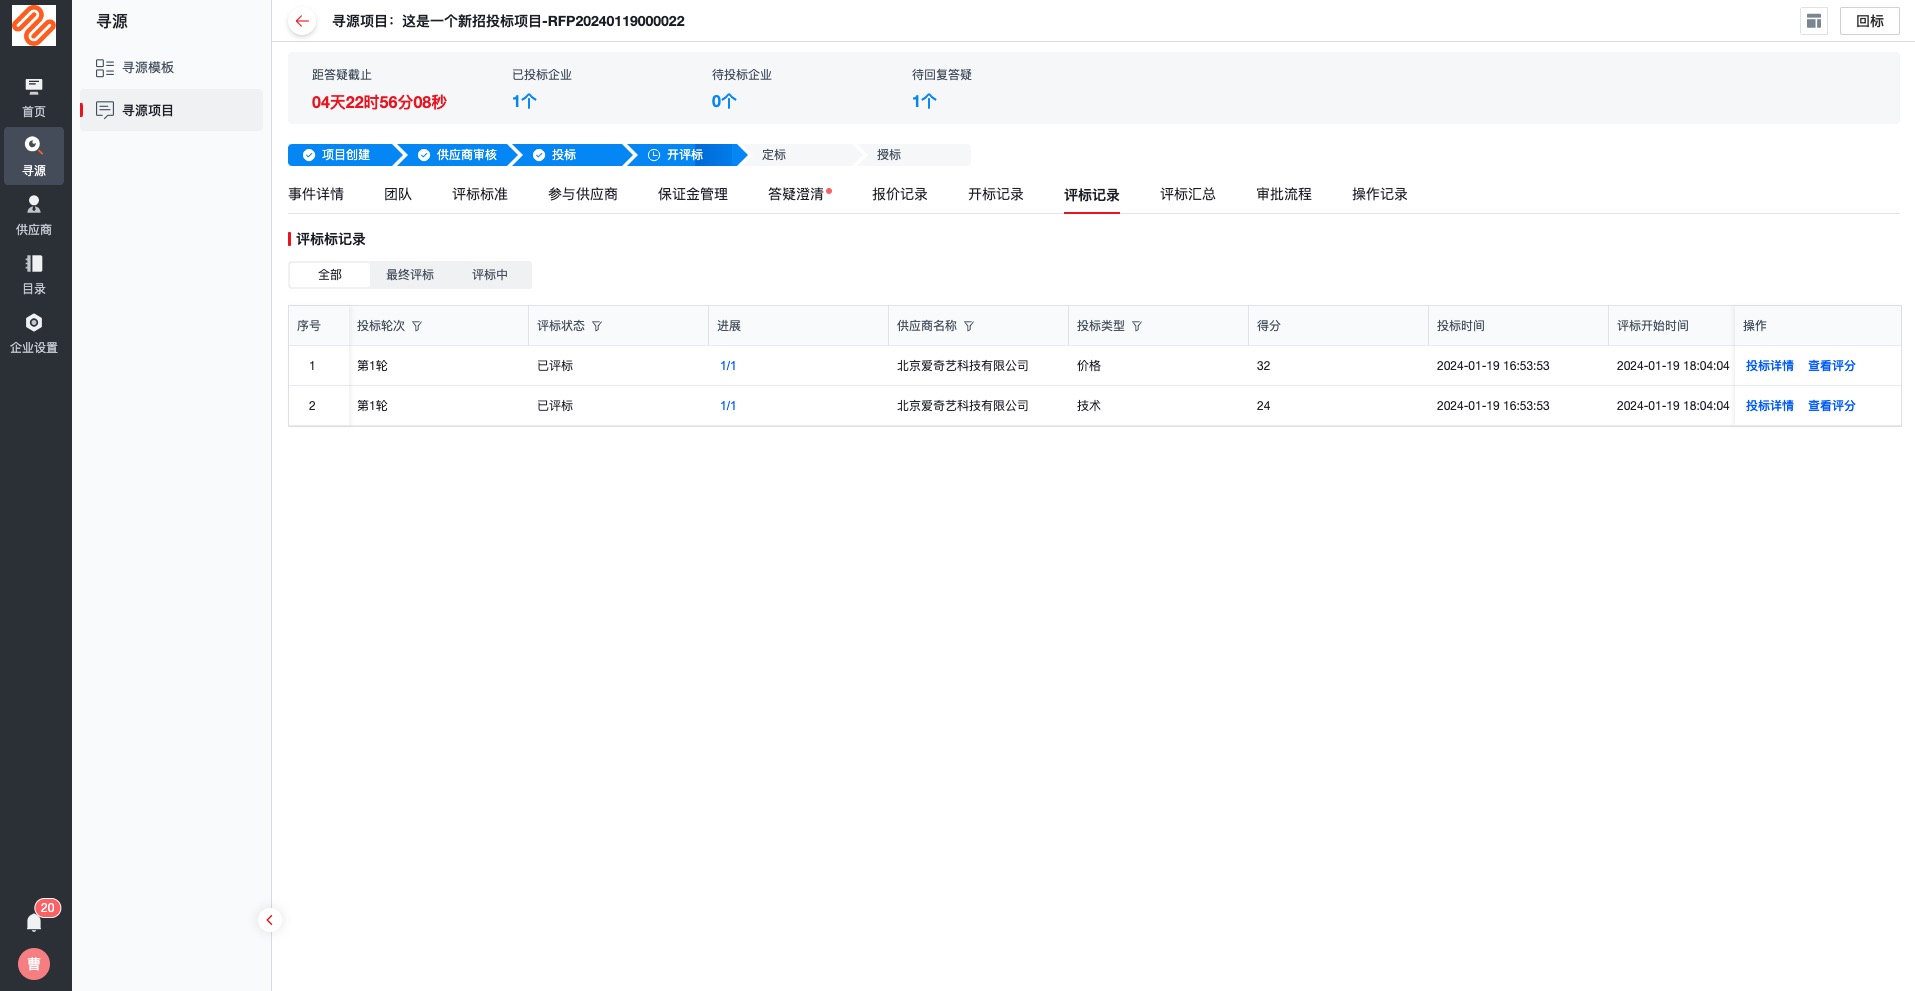Open 查看评分 for 价格 row
Screen dimensions: 1915x991
point(1832,366)
